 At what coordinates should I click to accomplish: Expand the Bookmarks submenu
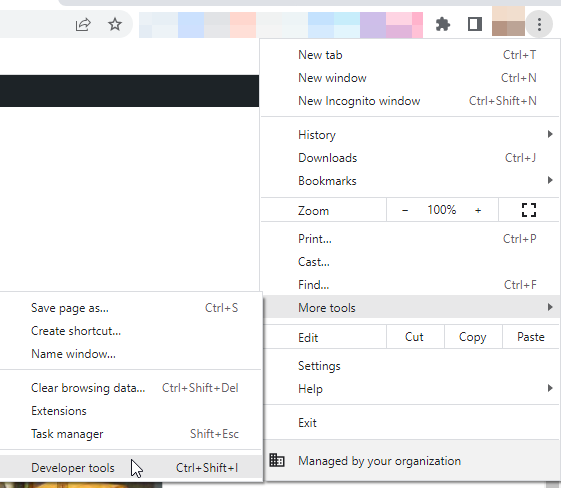tap(410, 181)
